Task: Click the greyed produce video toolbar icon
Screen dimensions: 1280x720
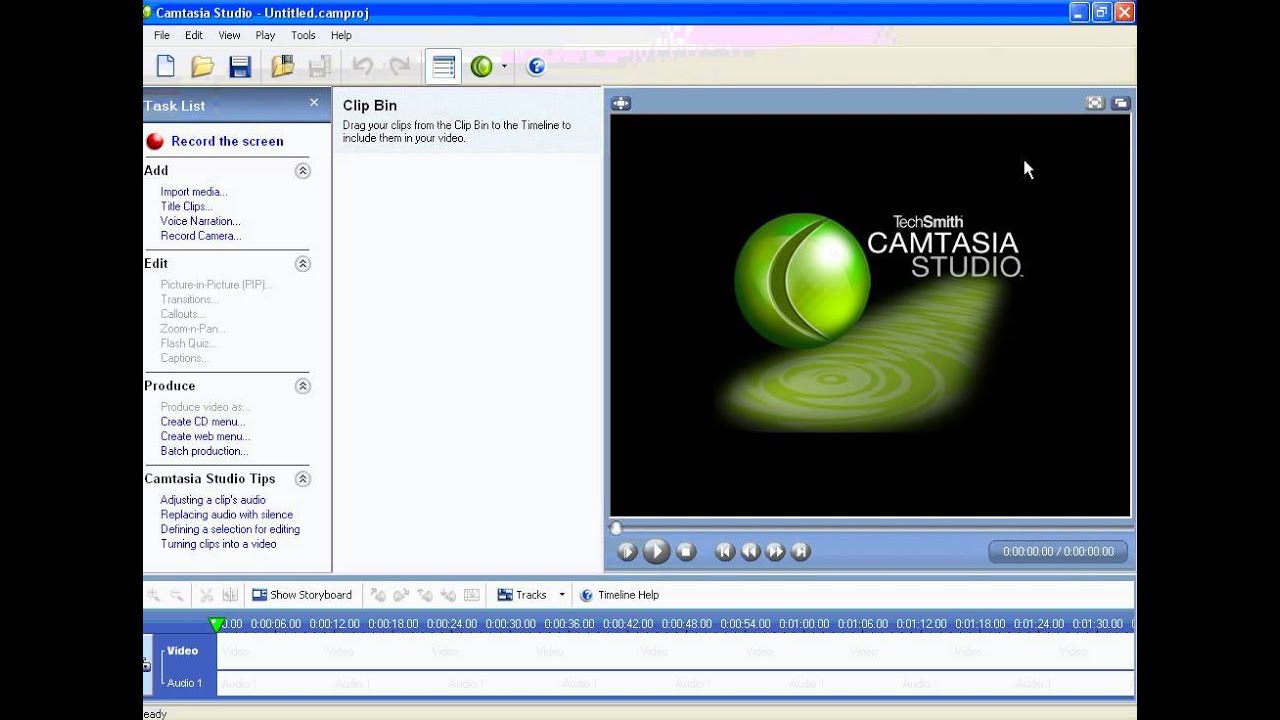Action: tap(320, 67)
